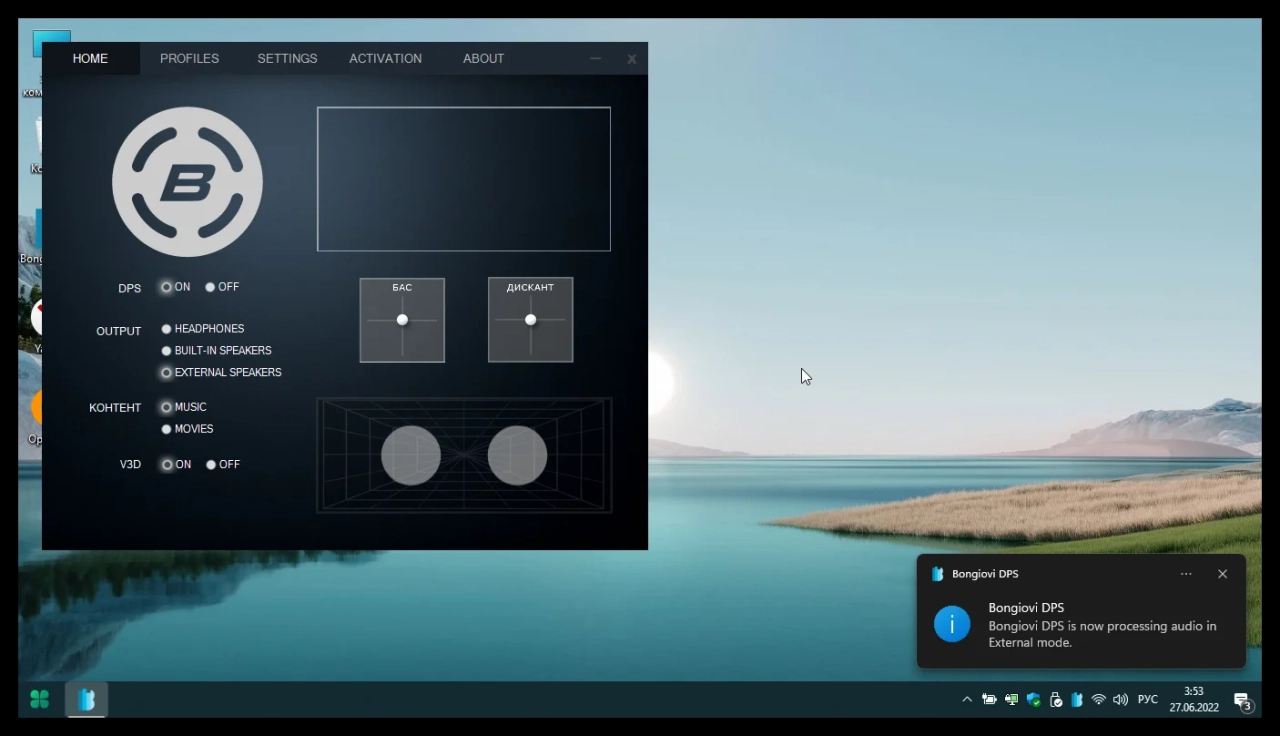Switch input language РУС indicator
This screenshot has height=736, width=1280.
[x=1148, y=700]
